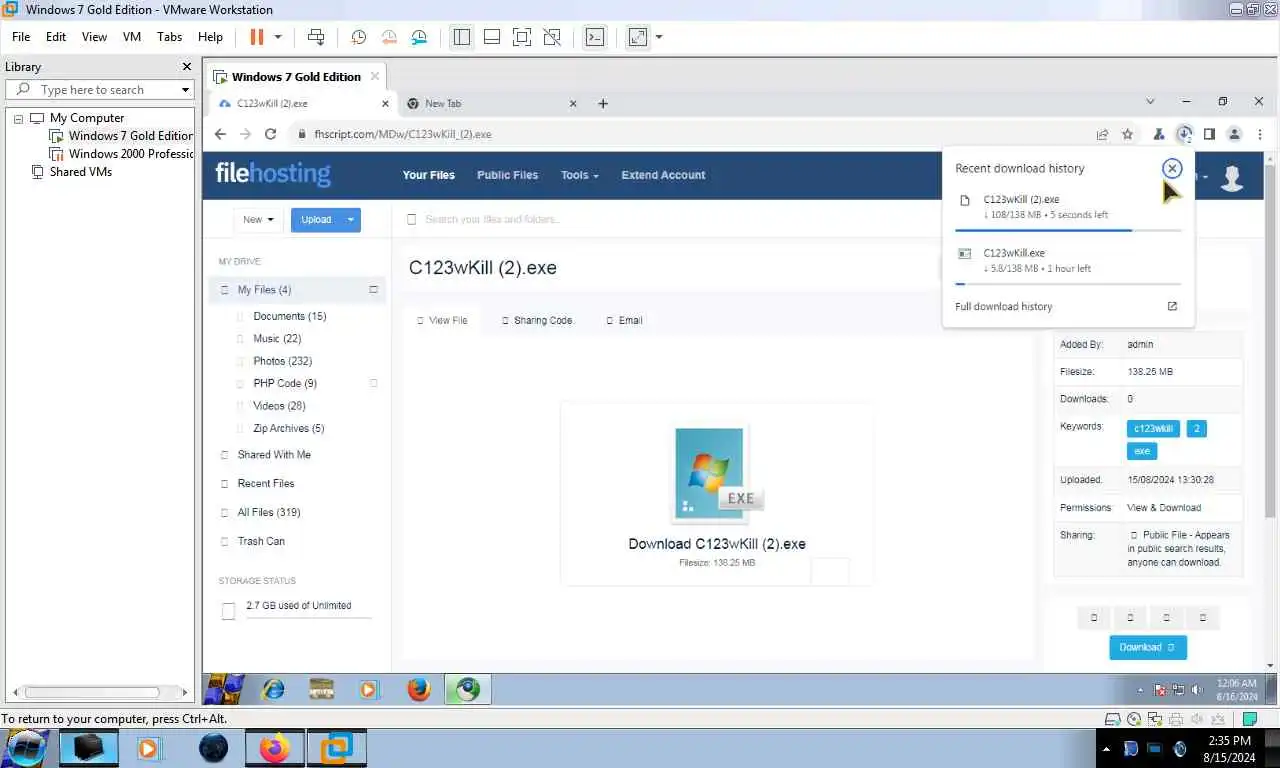
Task: Select Shared VMs in the library
Action: (x=80, y=172)
